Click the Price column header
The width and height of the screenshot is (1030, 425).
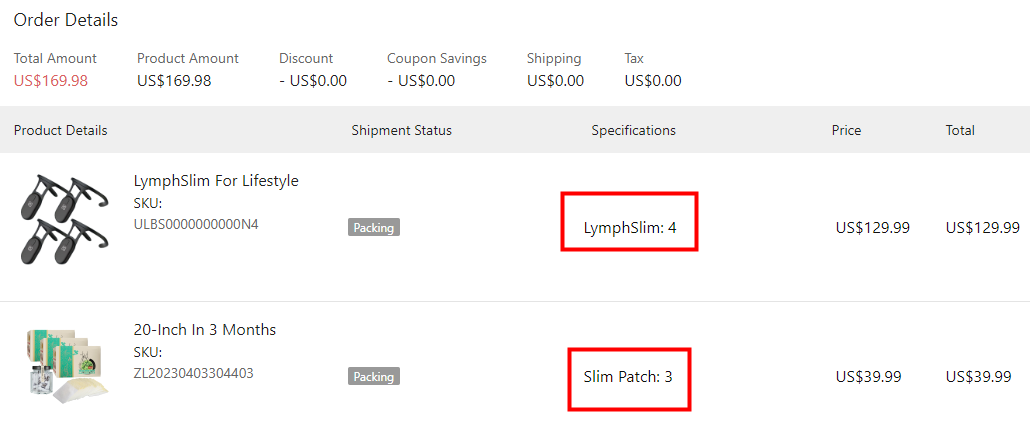846,130
